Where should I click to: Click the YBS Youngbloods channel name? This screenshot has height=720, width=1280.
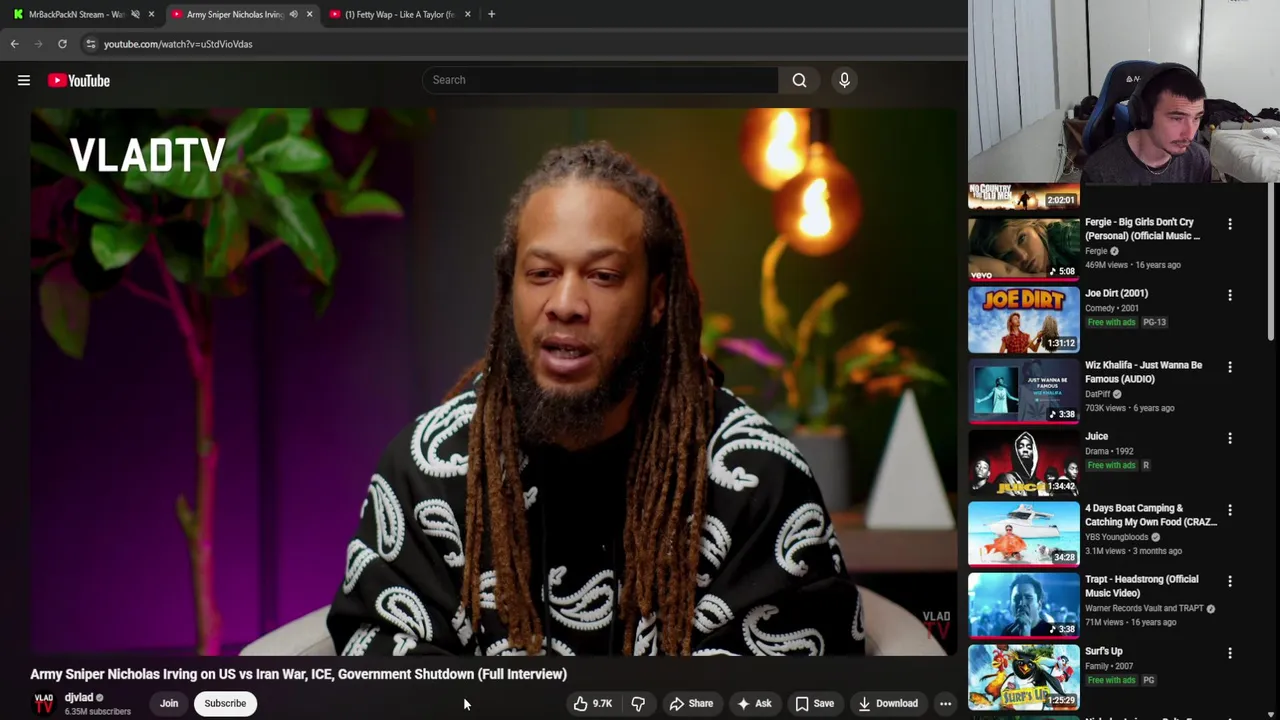pos(1117,537)
